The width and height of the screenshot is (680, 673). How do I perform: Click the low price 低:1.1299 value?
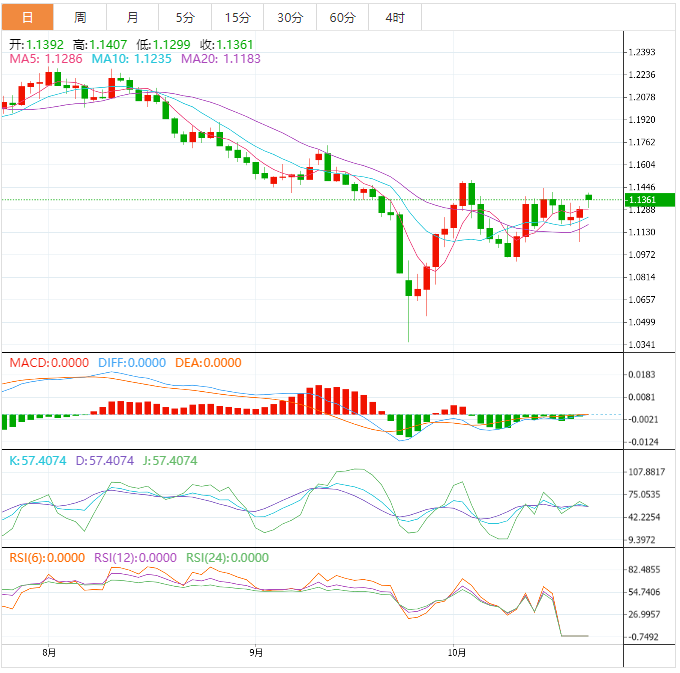coord(163,45)
